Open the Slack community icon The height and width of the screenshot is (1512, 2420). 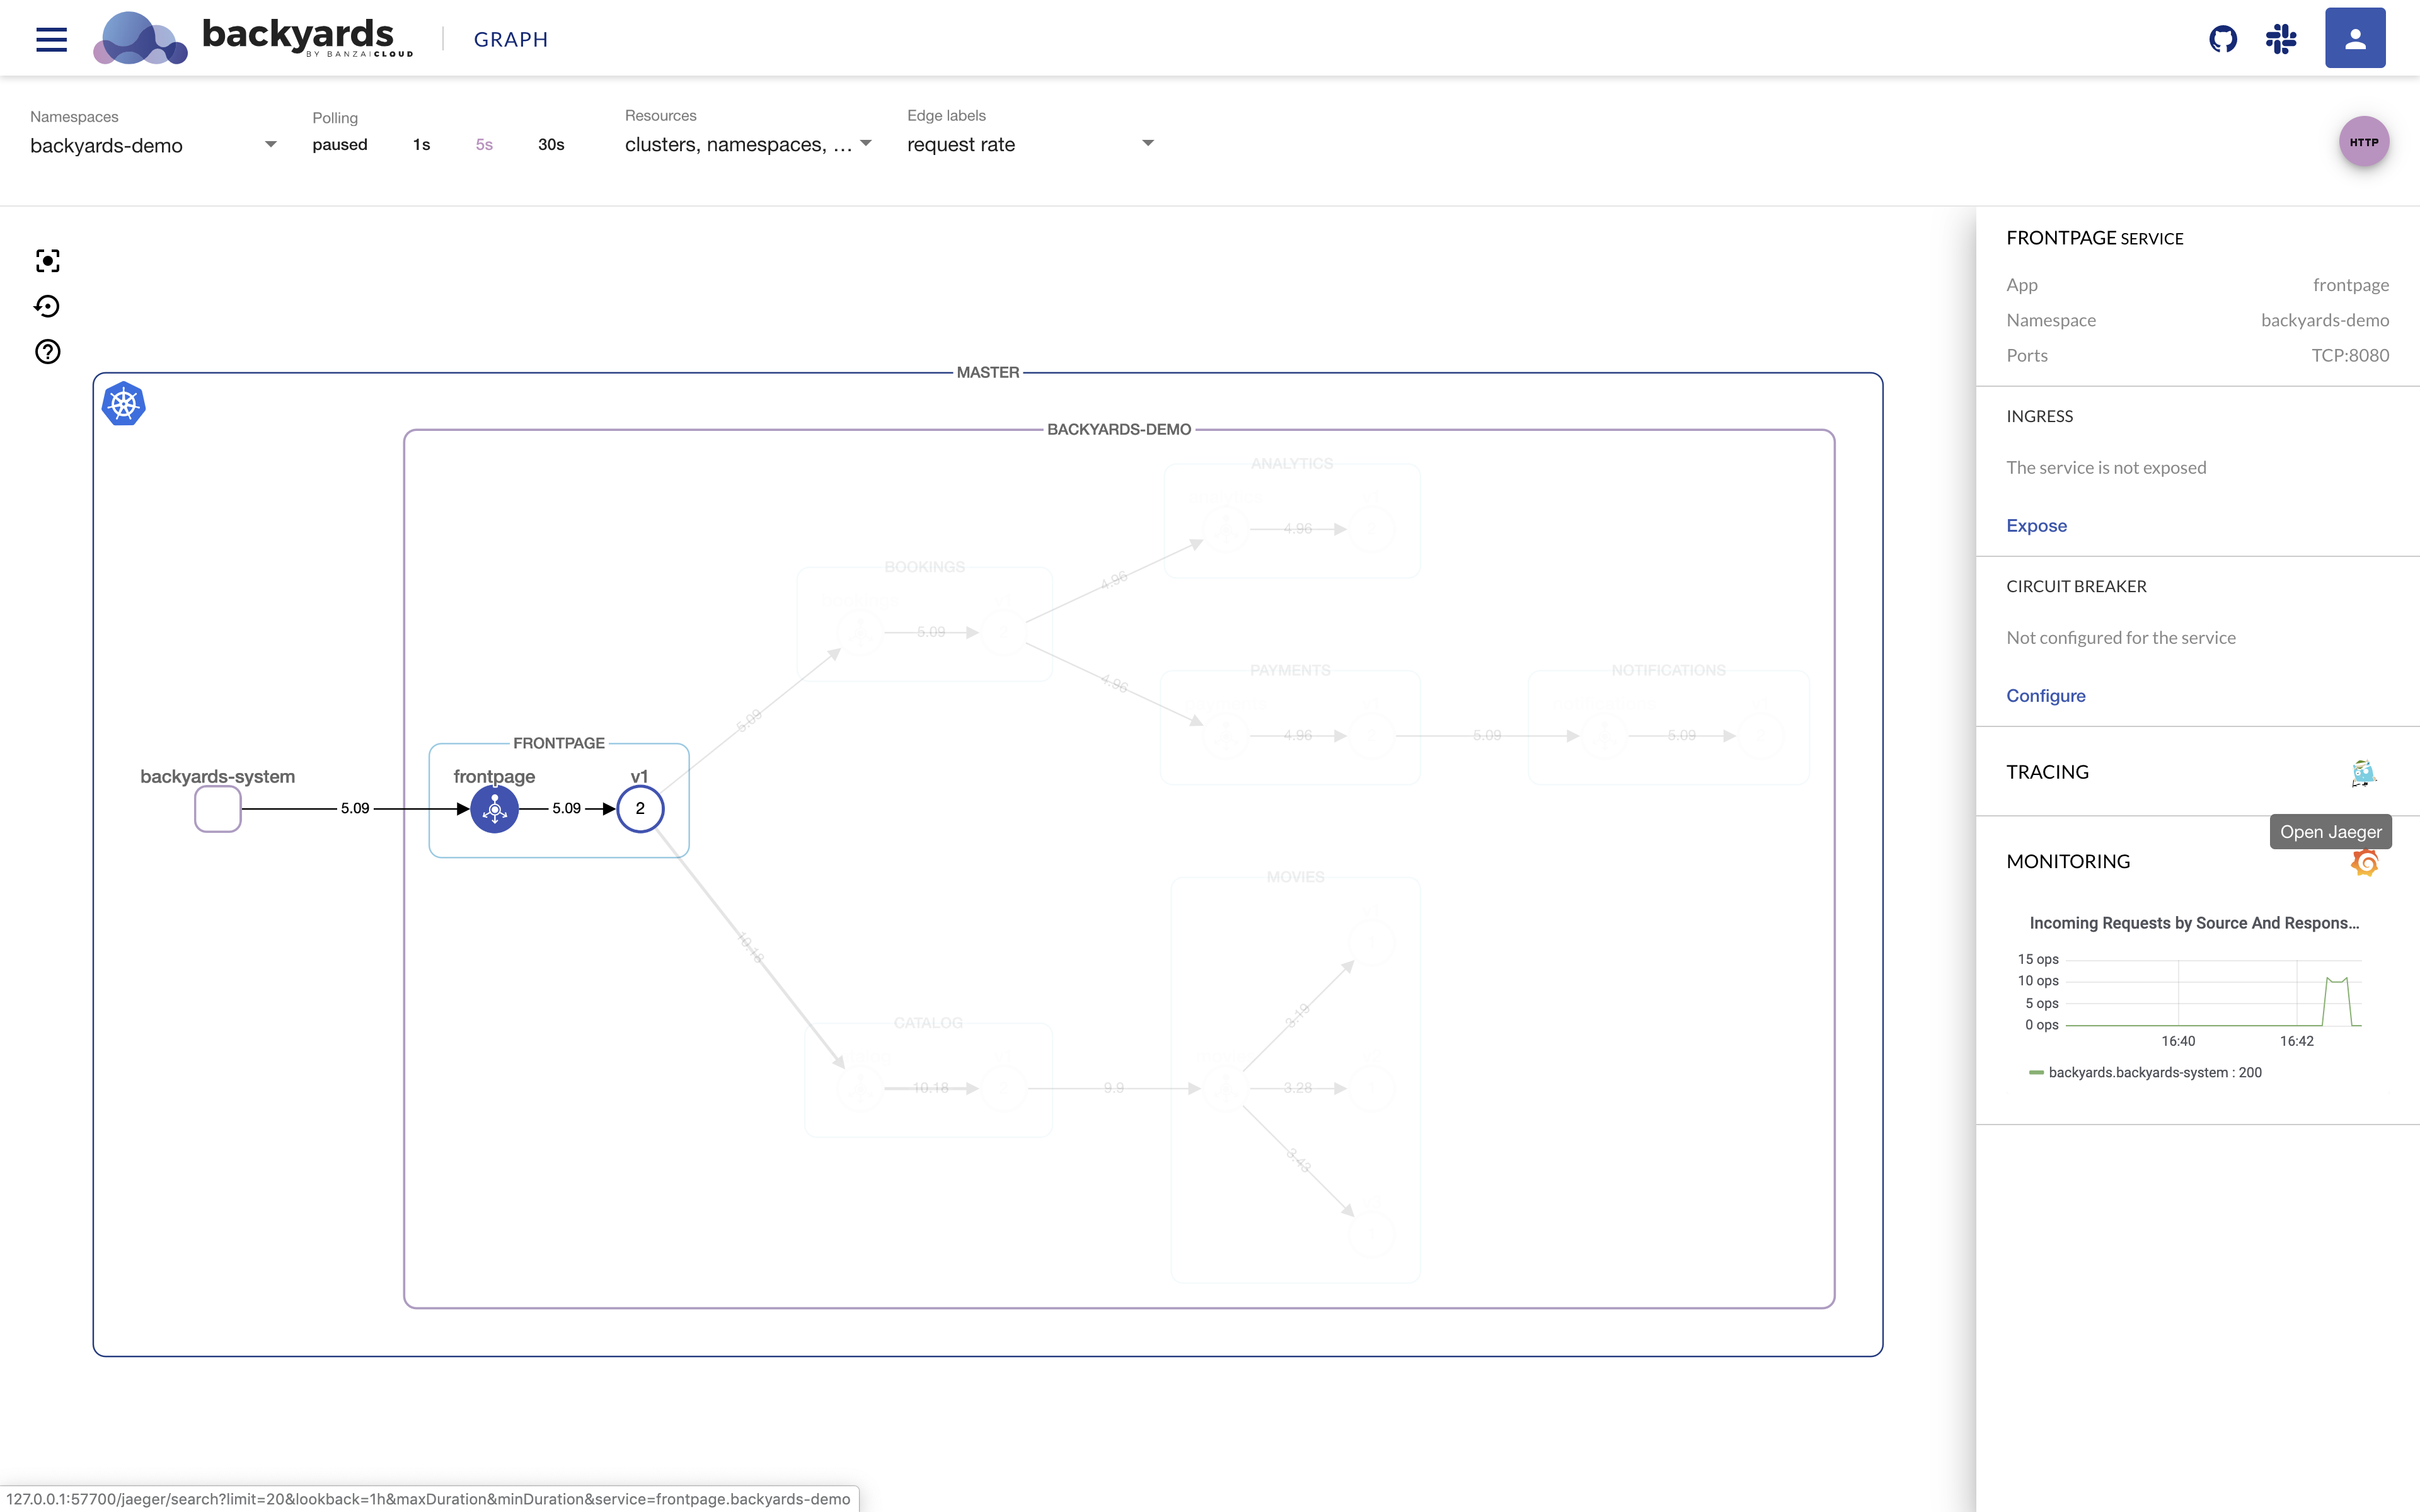point(2281,39)
